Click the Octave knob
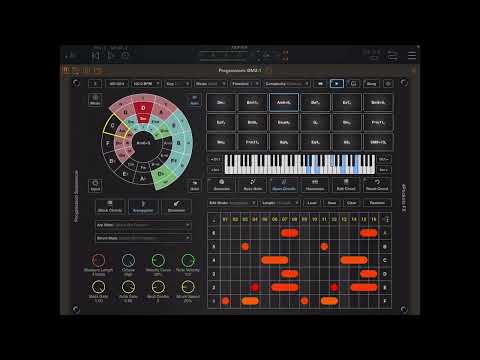 pos(128,260)
